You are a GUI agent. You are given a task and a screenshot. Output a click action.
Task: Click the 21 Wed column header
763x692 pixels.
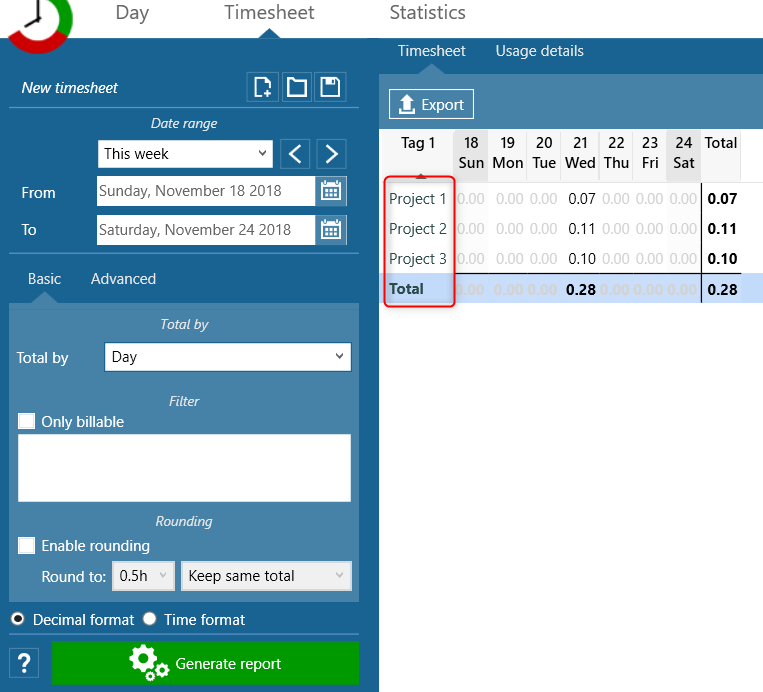[580, 153]
